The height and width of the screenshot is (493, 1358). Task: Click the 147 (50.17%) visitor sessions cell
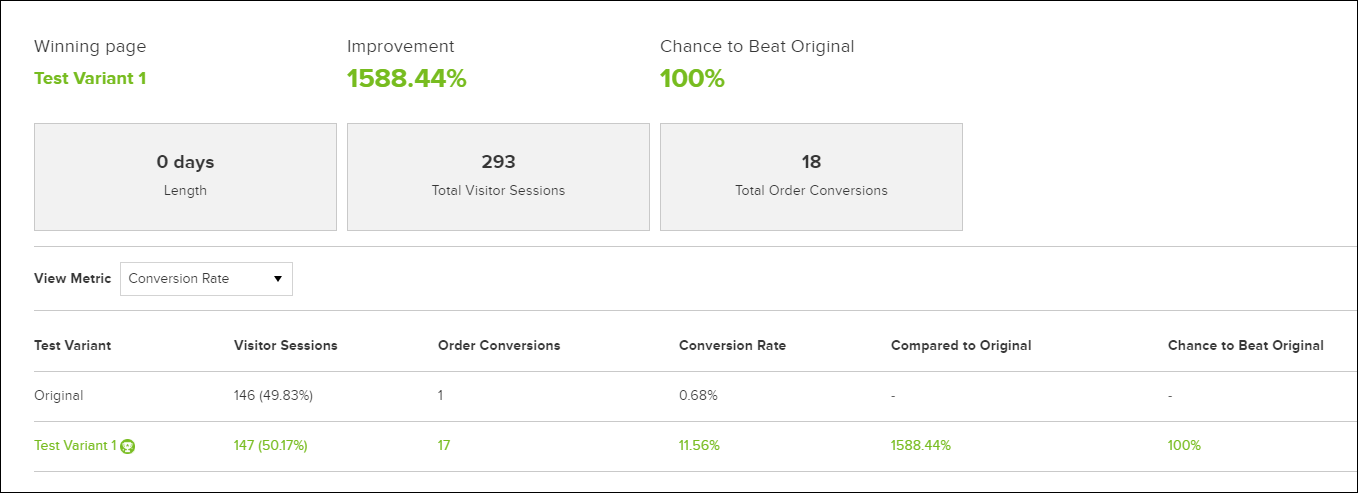pos(271,446)
